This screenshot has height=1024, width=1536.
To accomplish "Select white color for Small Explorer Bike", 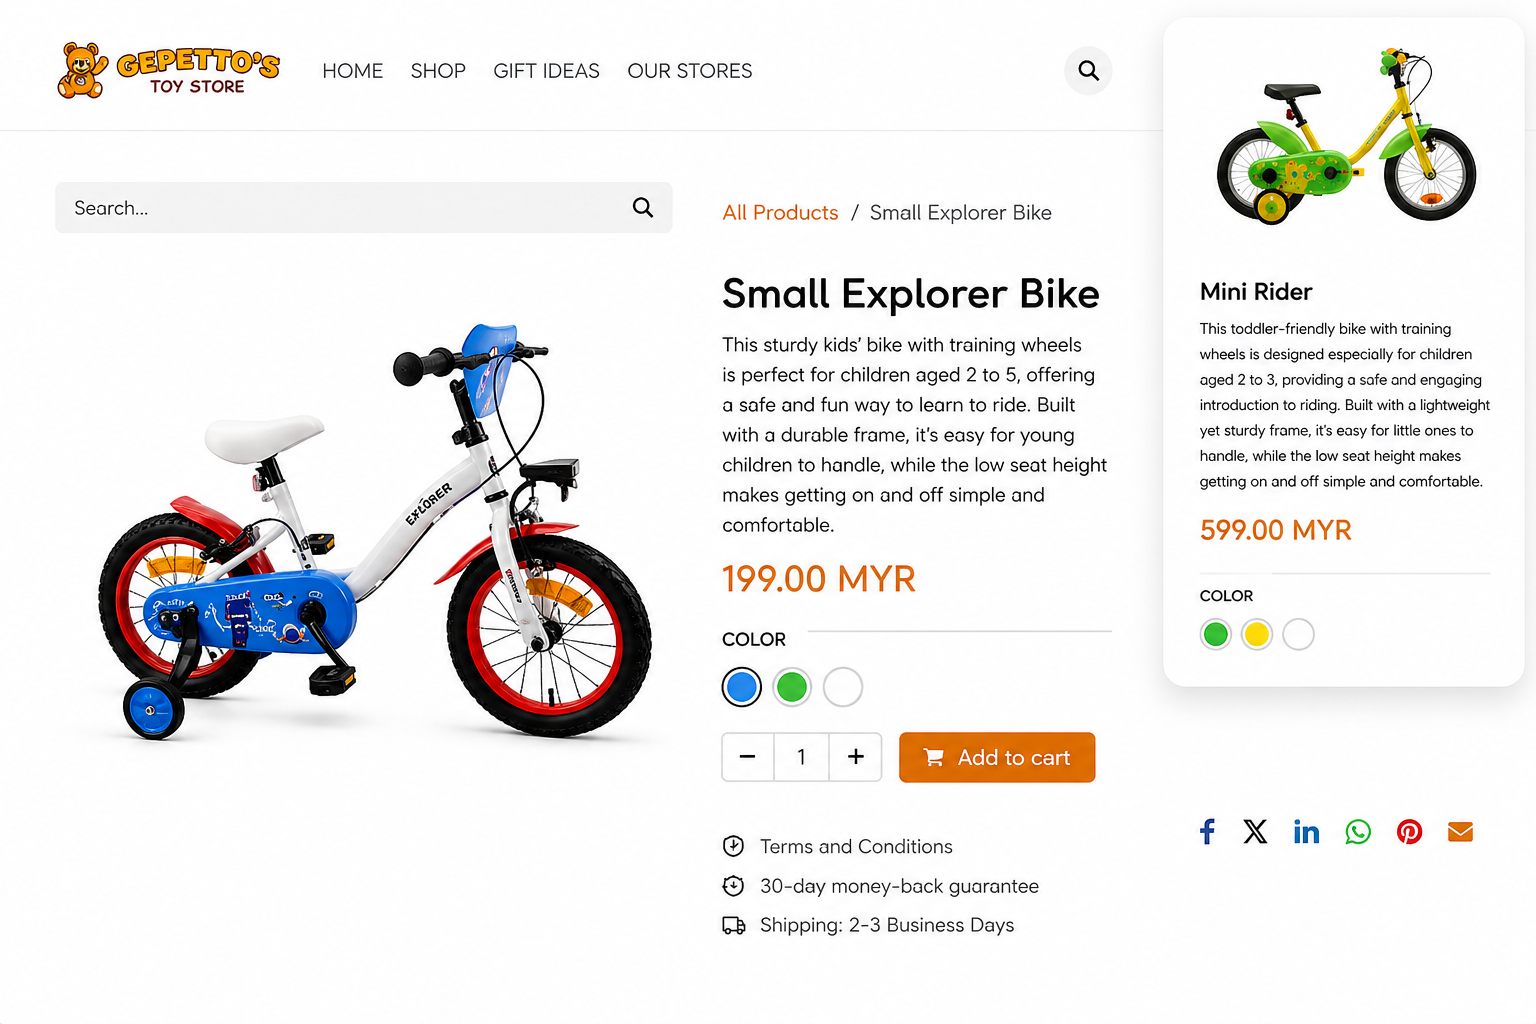I will pos(843,687).
